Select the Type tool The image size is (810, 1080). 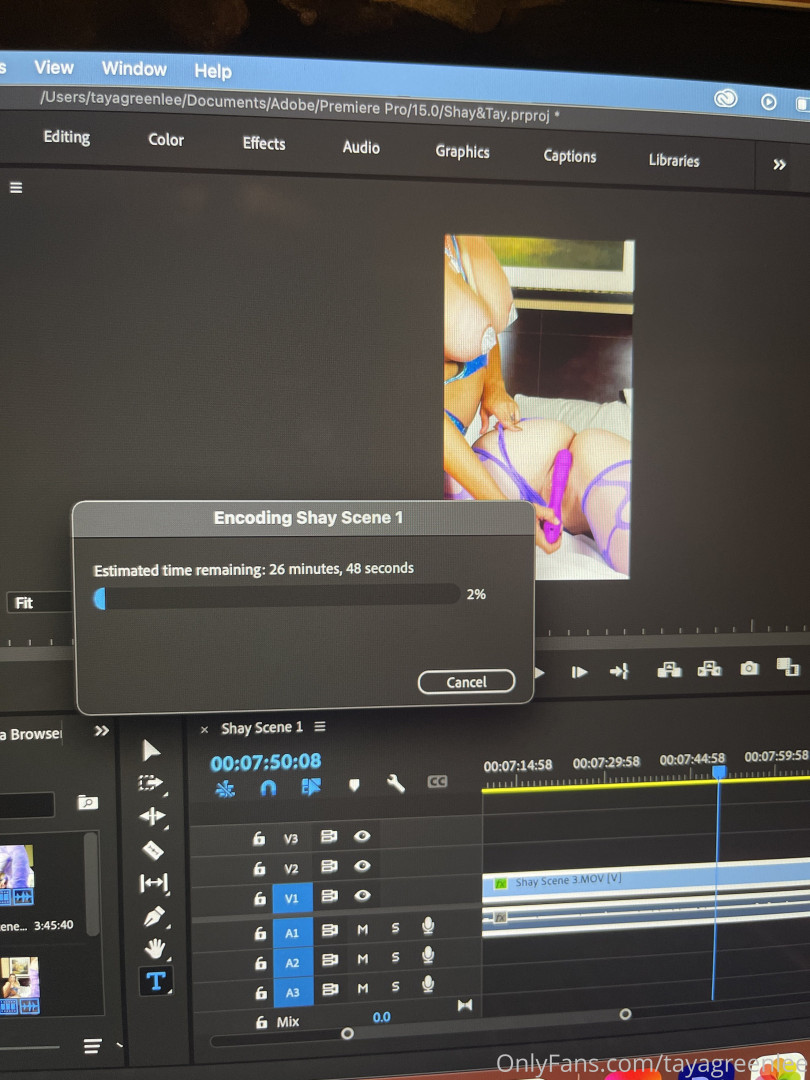click(156, 982)
